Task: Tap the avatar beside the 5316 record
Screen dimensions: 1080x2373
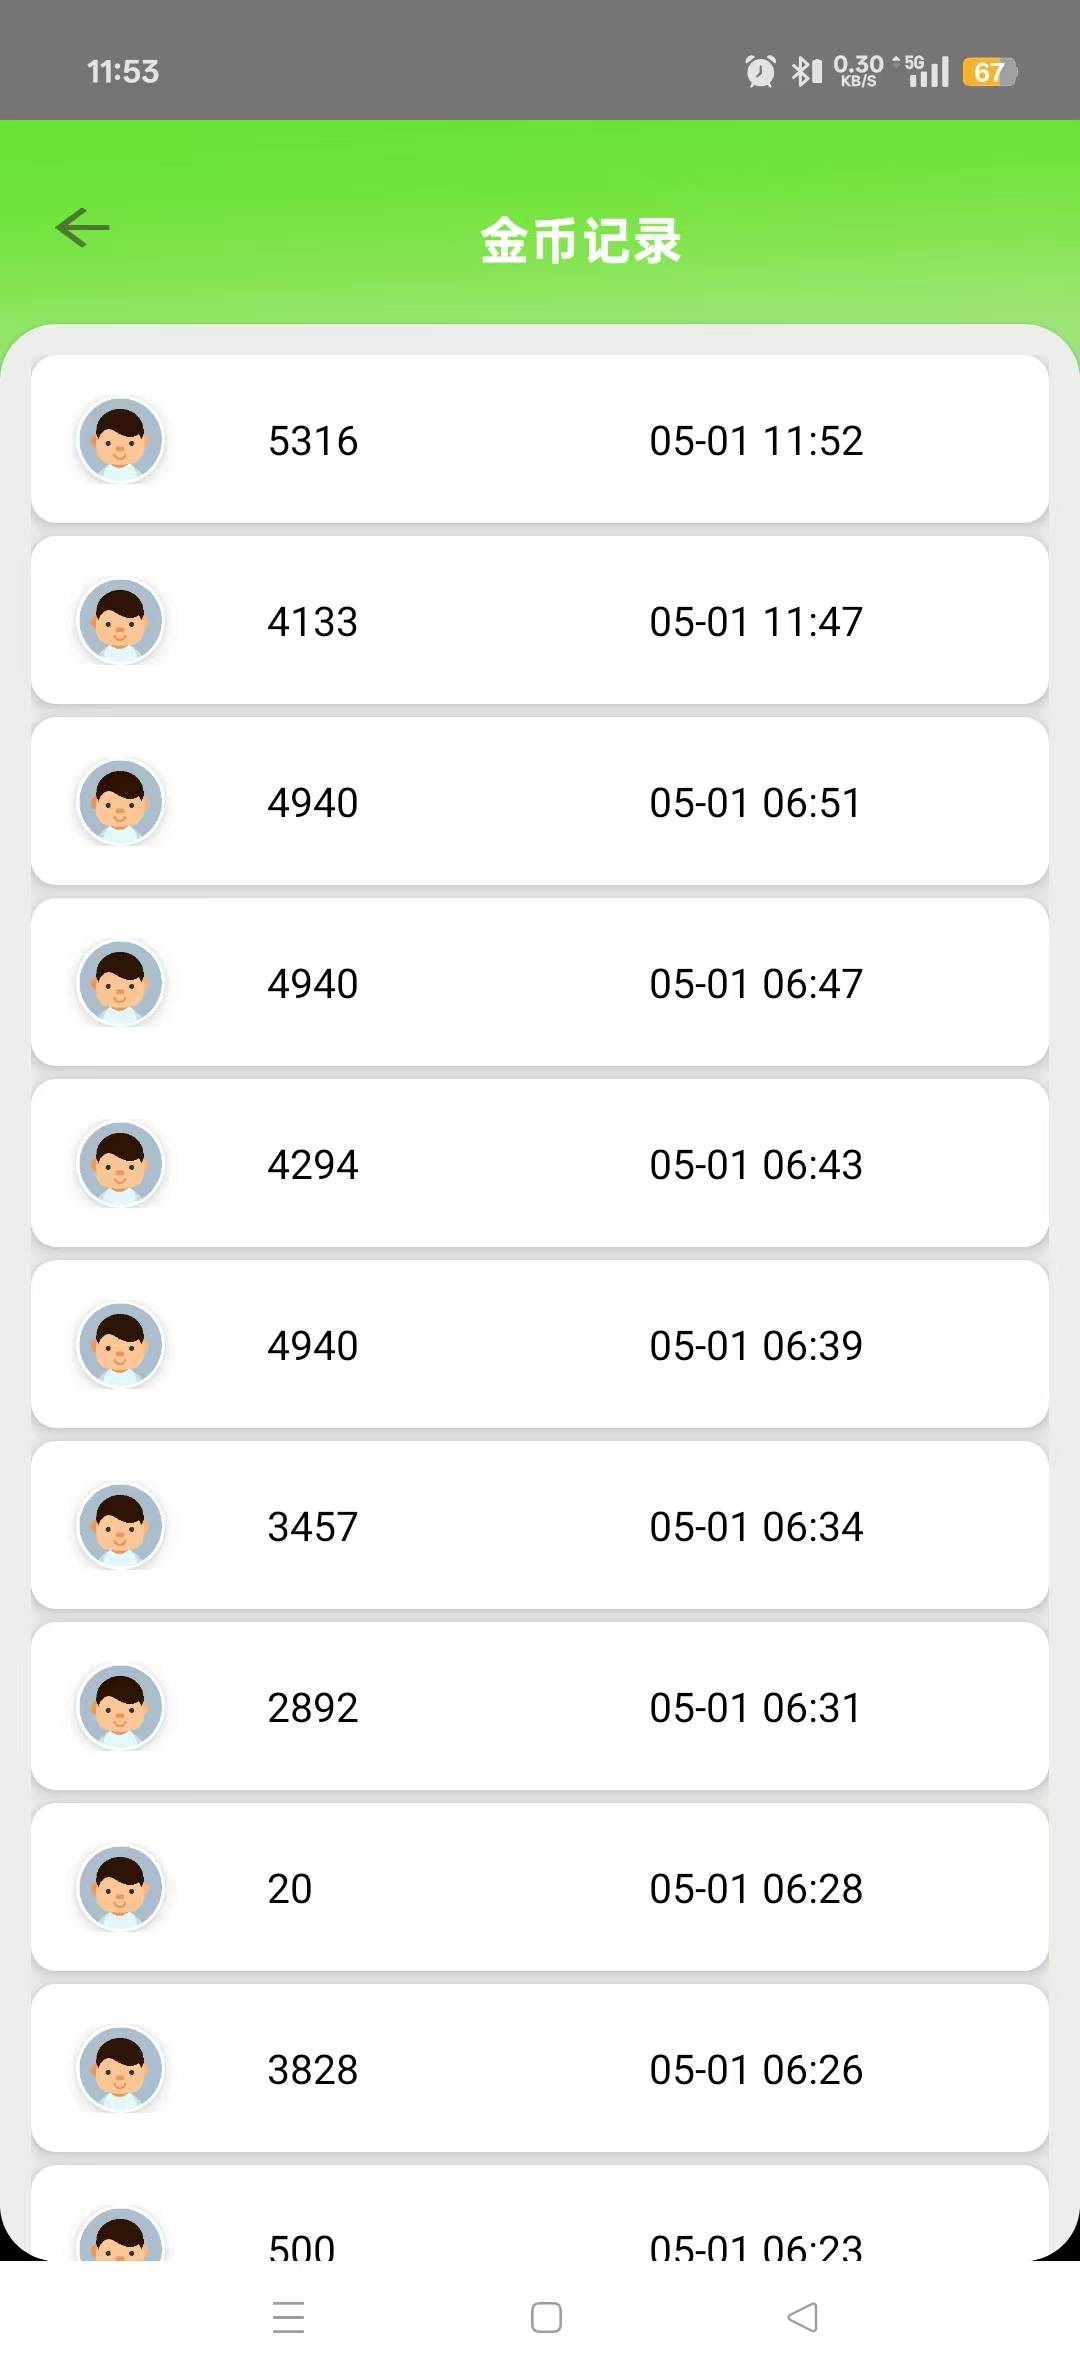Action: point(121,440)
